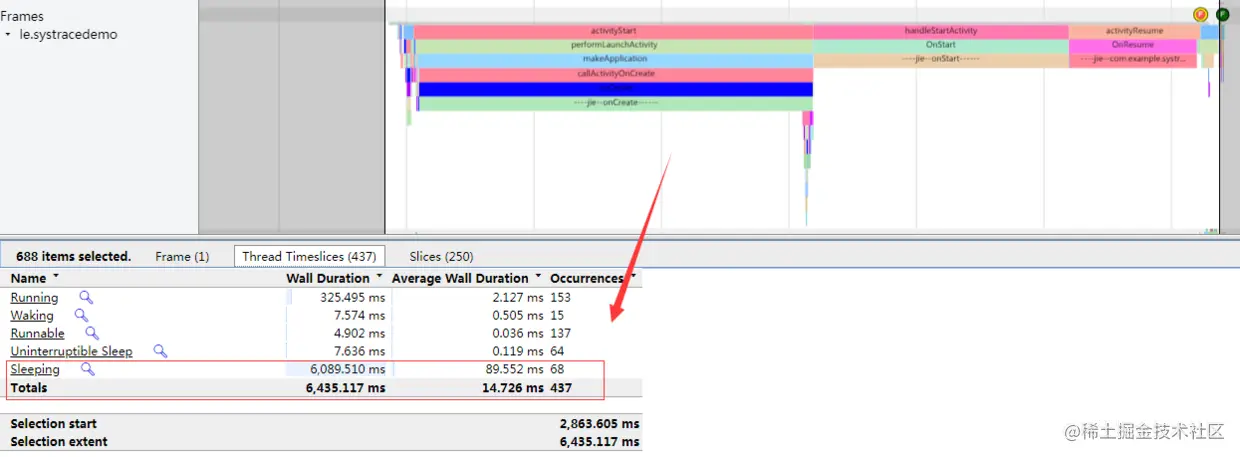
Task: Select the handleStartActivity slice
Action: (x=940, y=31)
